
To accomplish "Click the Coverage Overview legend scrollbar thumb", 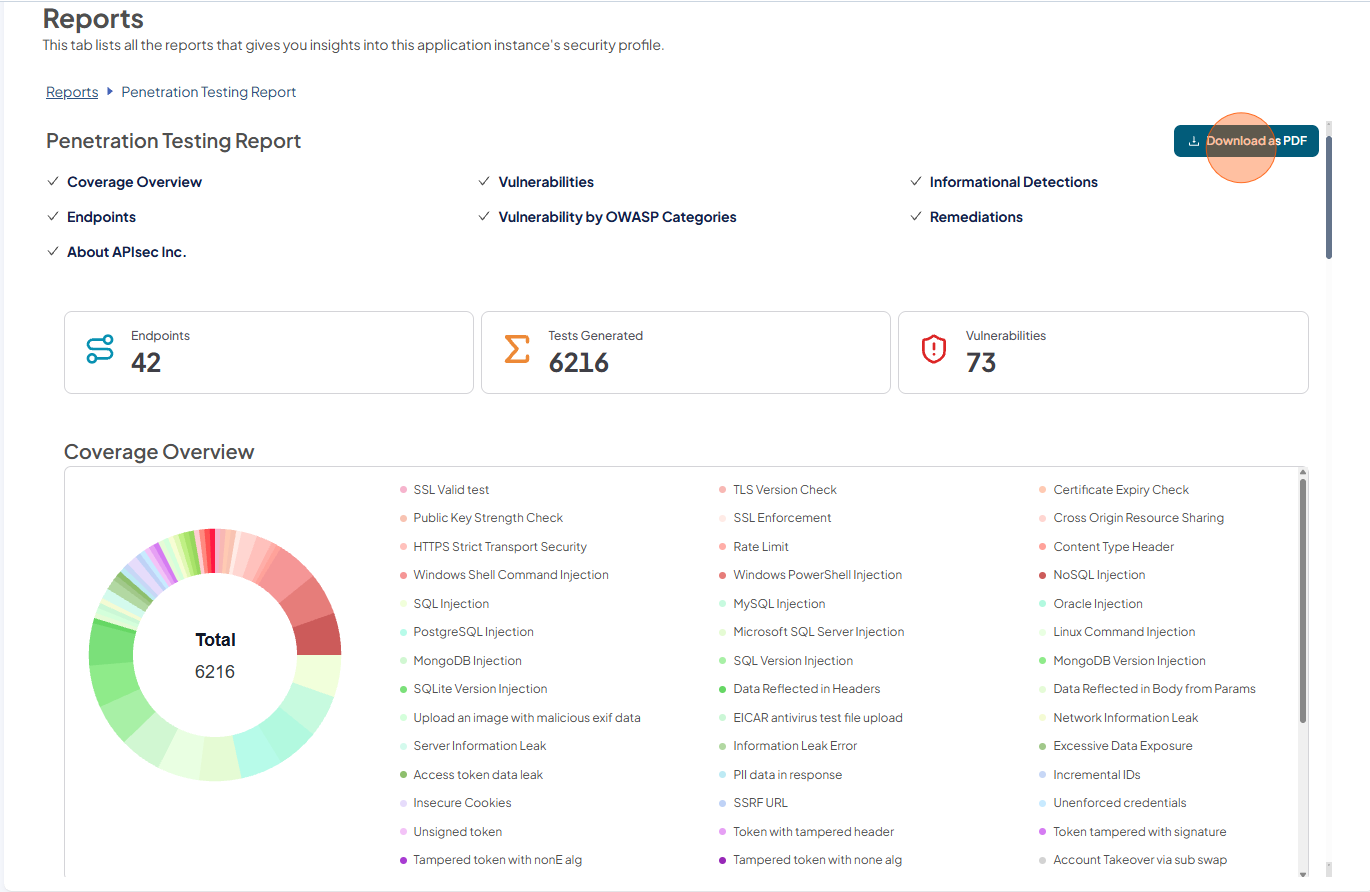I will (x=1302, y=600).
